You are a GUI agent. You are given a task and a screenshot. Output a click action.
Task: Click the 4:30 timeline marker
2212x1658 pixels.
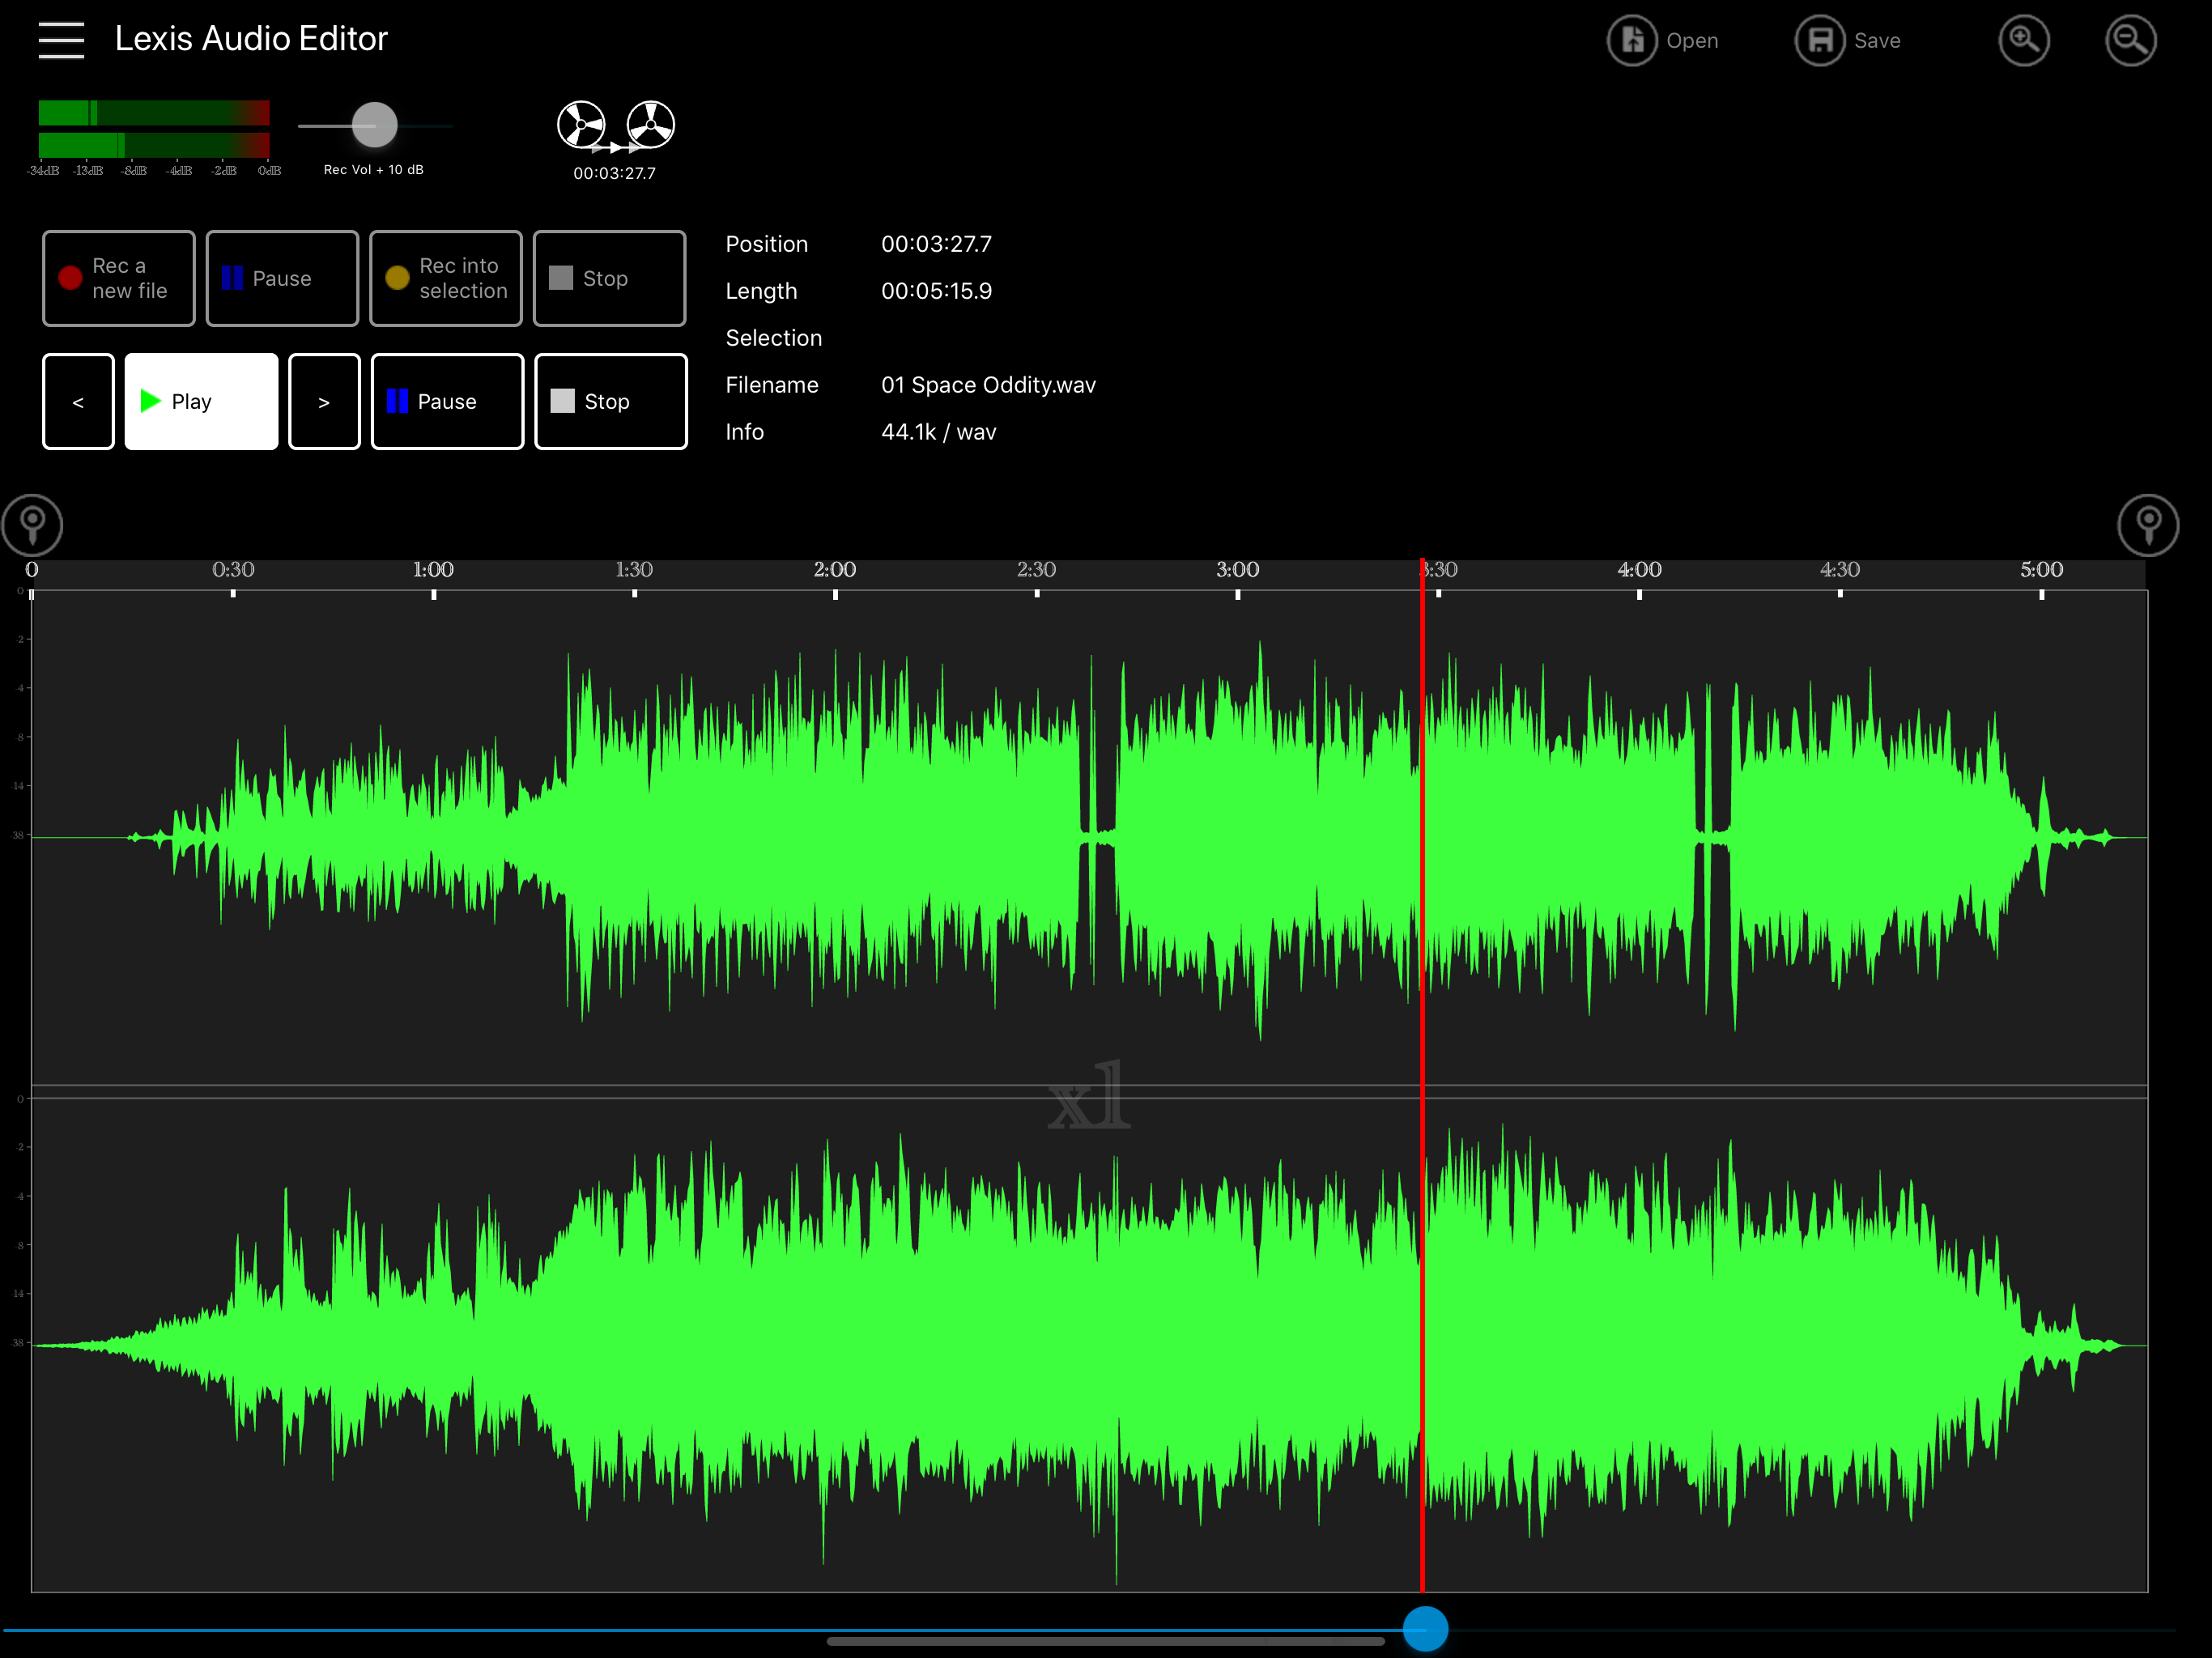point(1840,570)
